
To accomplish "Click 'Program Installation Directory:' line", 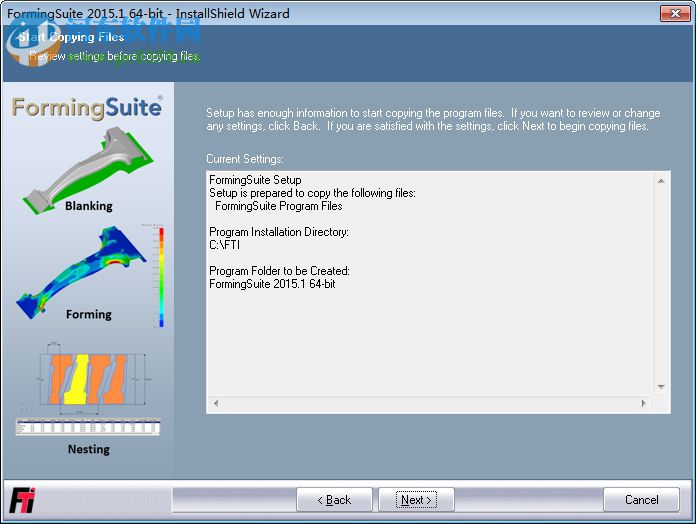I will (279, 232).
